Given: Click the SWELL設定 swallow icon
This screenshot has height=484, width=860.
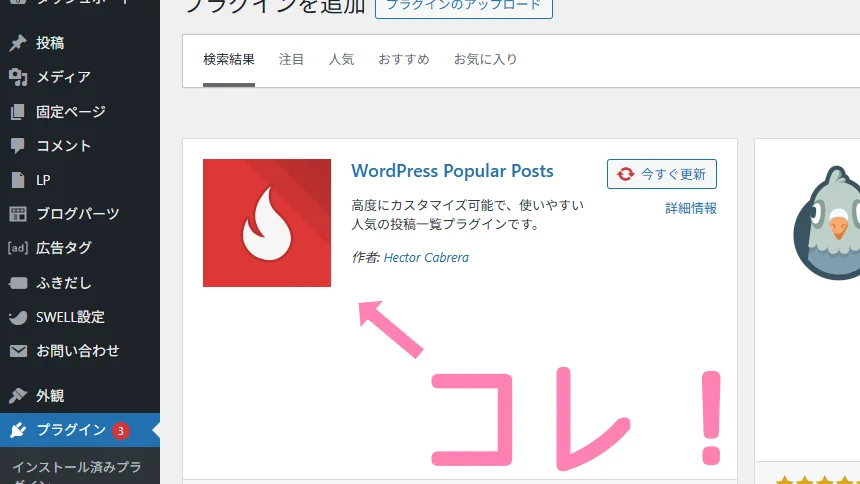Looking at the screenshot, I should tap(18, 317).
